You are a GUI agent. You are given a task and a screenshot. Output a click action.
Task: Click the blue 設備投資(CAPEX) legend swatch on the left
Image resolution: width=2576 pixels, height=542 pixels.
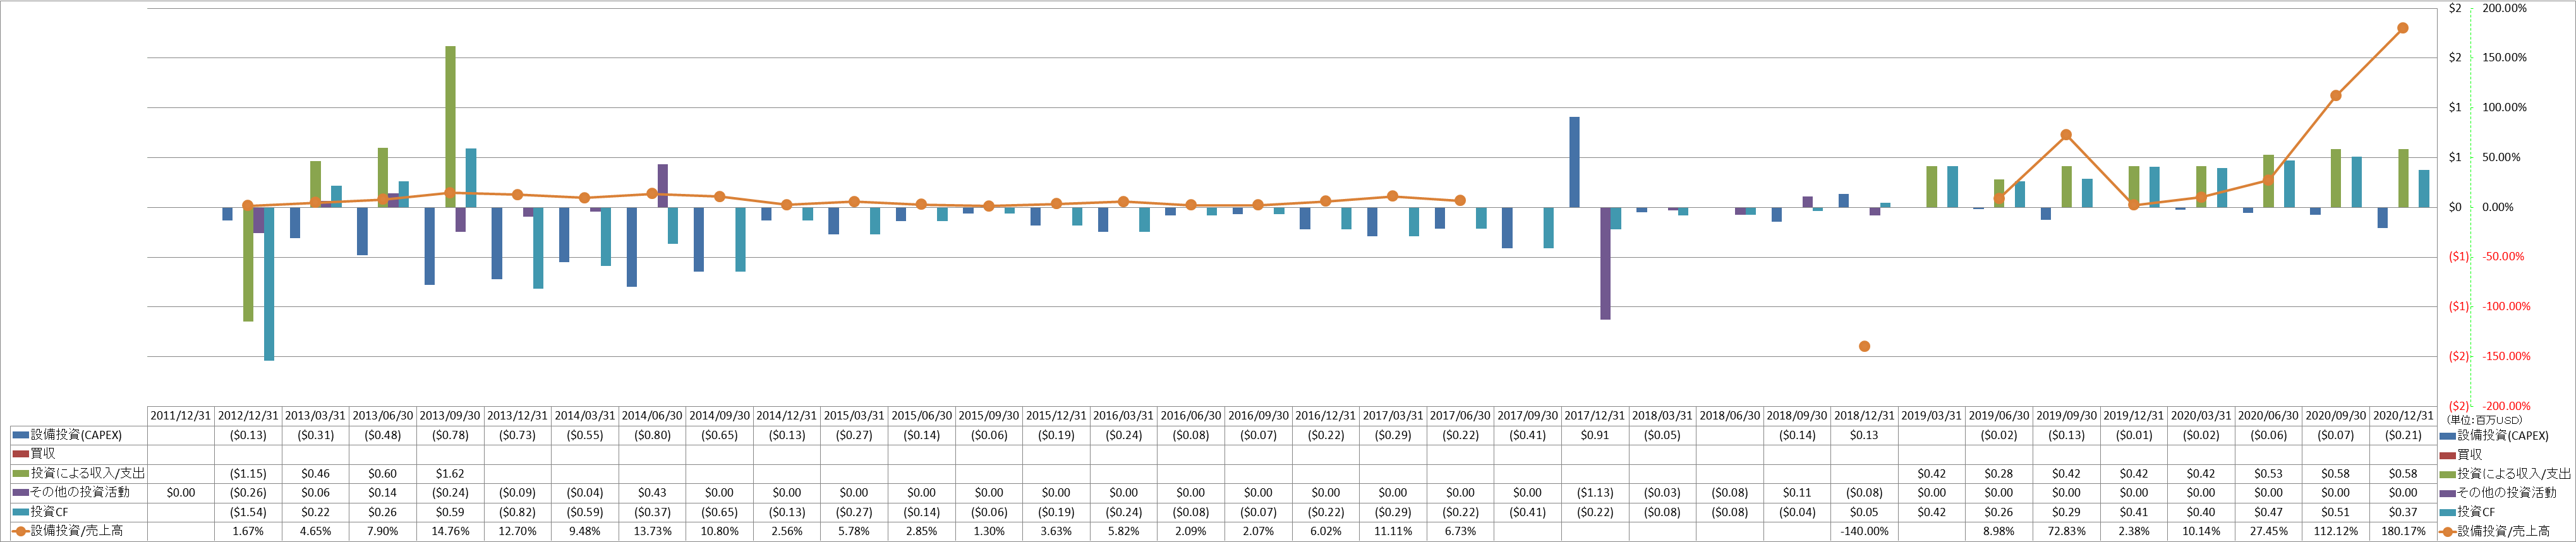21,435
